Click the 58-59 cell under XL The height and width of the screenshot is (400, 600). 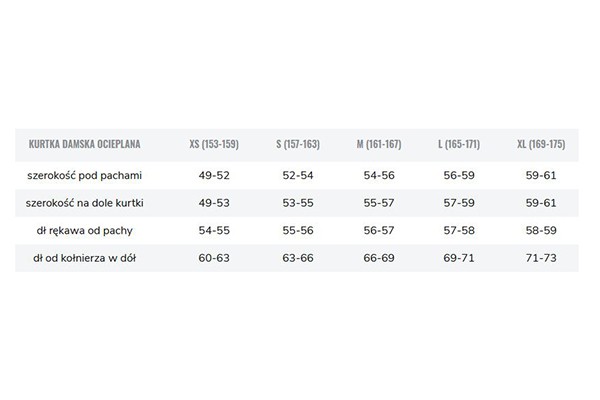tap(541, 230)
